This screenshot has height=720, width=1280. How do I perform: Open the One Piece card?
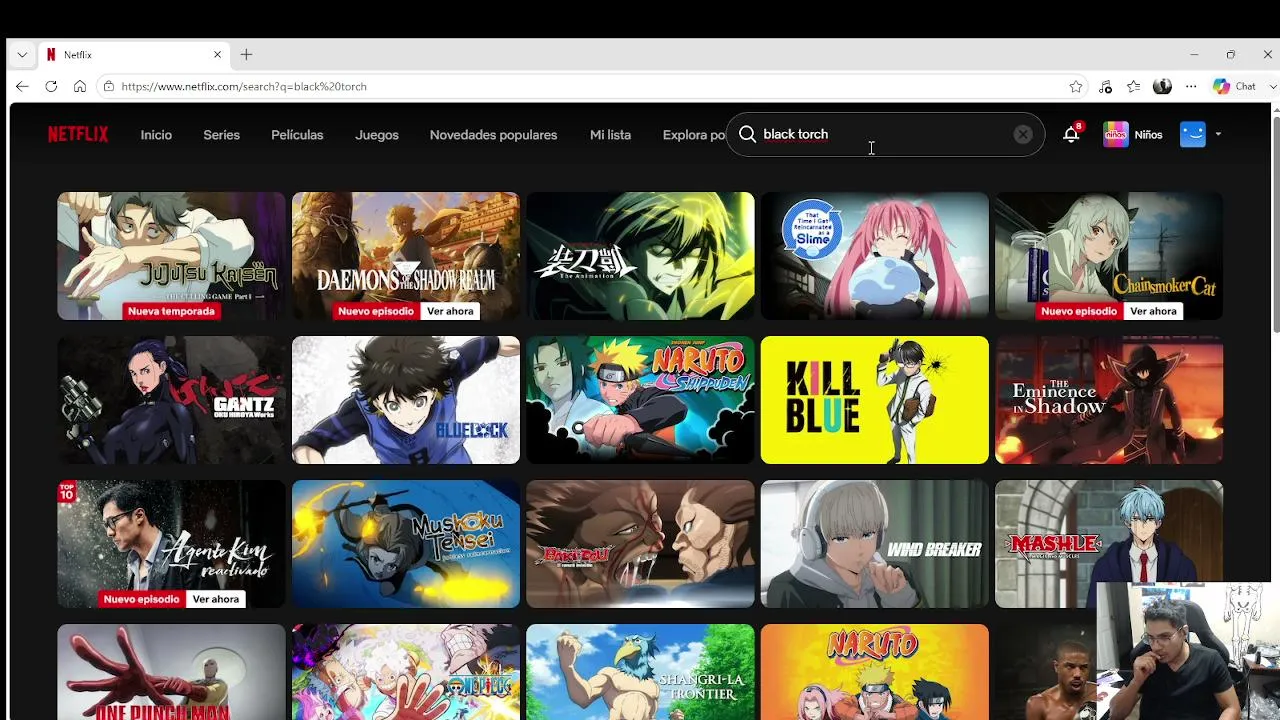pos(405,672)
